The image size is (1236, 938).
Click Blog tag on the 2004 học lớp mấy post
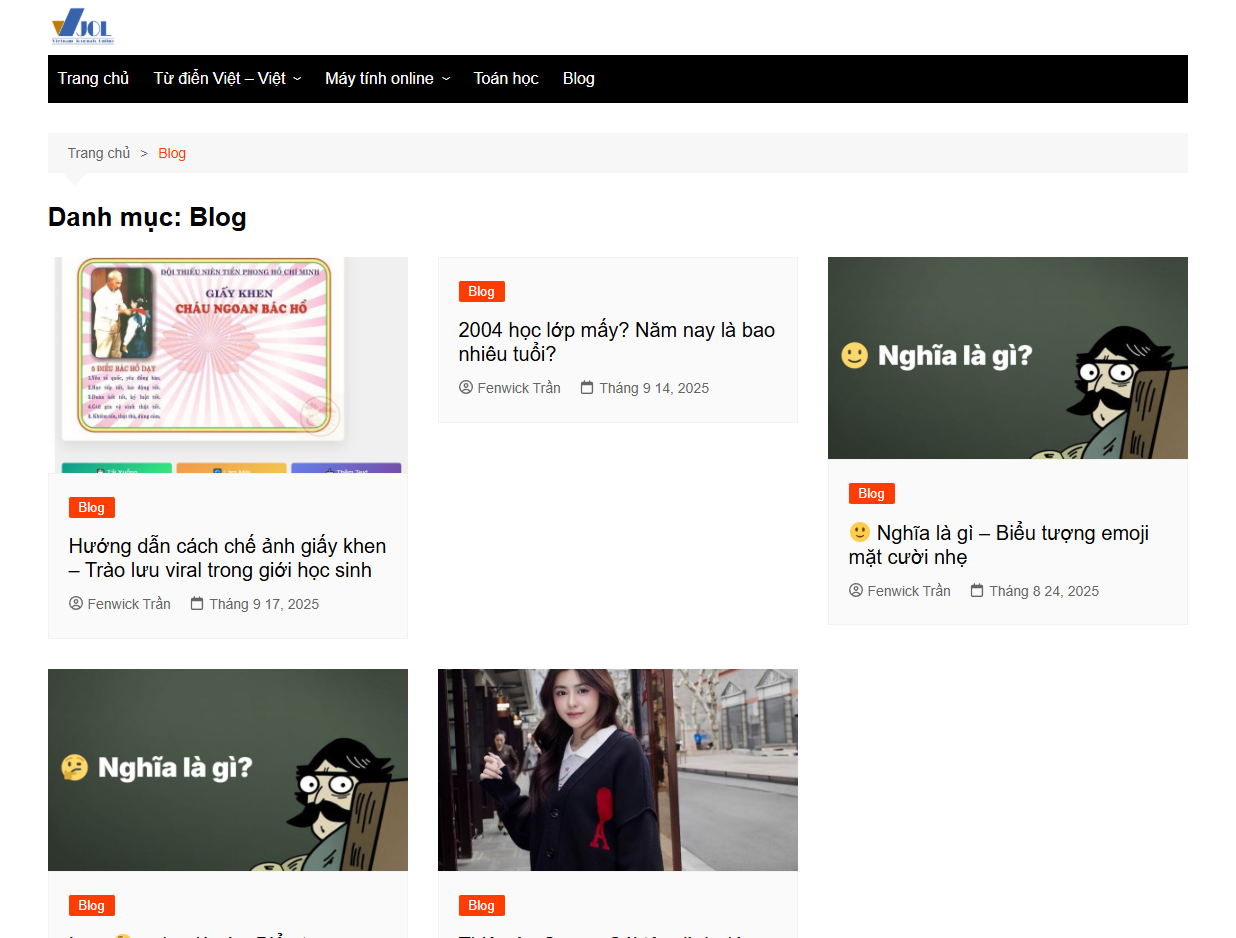tap(481, 291)
